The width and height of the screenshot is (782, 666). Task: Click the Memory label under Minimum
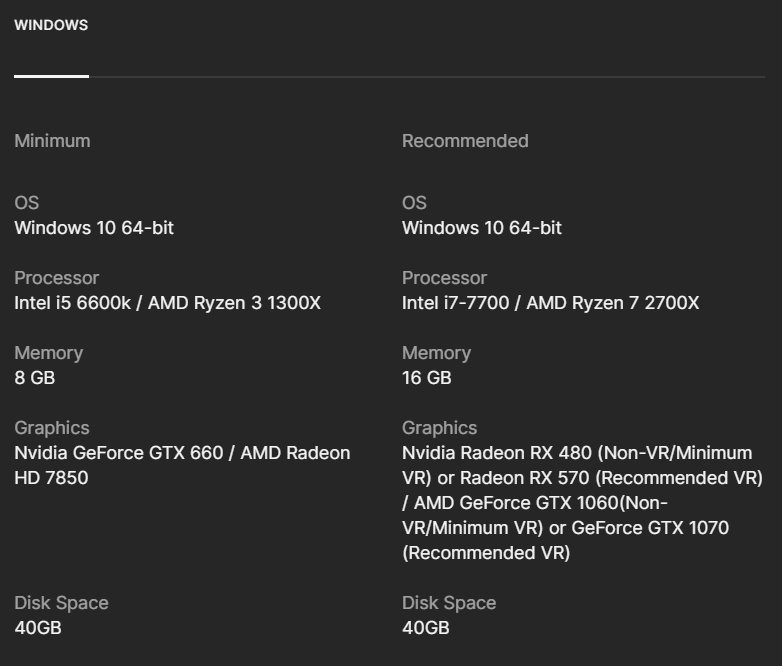coord(48,353)
